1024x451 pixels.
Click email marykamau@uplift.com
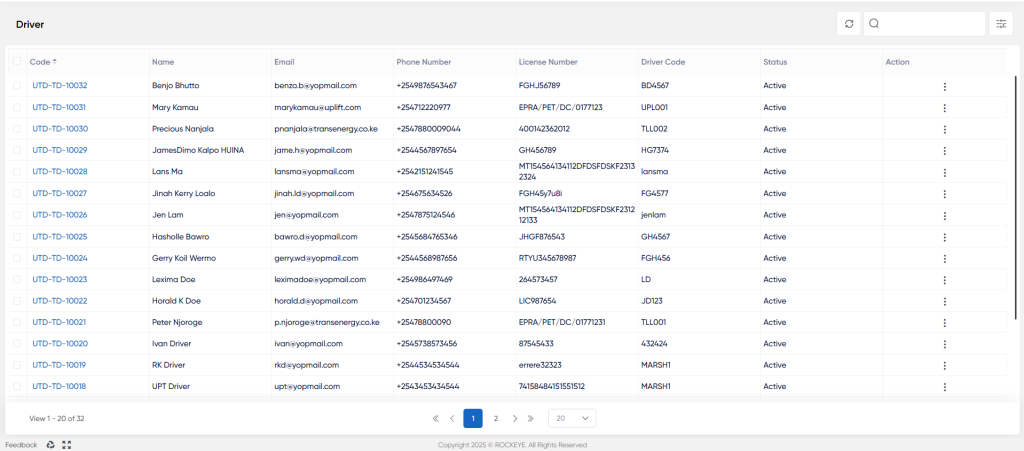(x=317, y=107)
